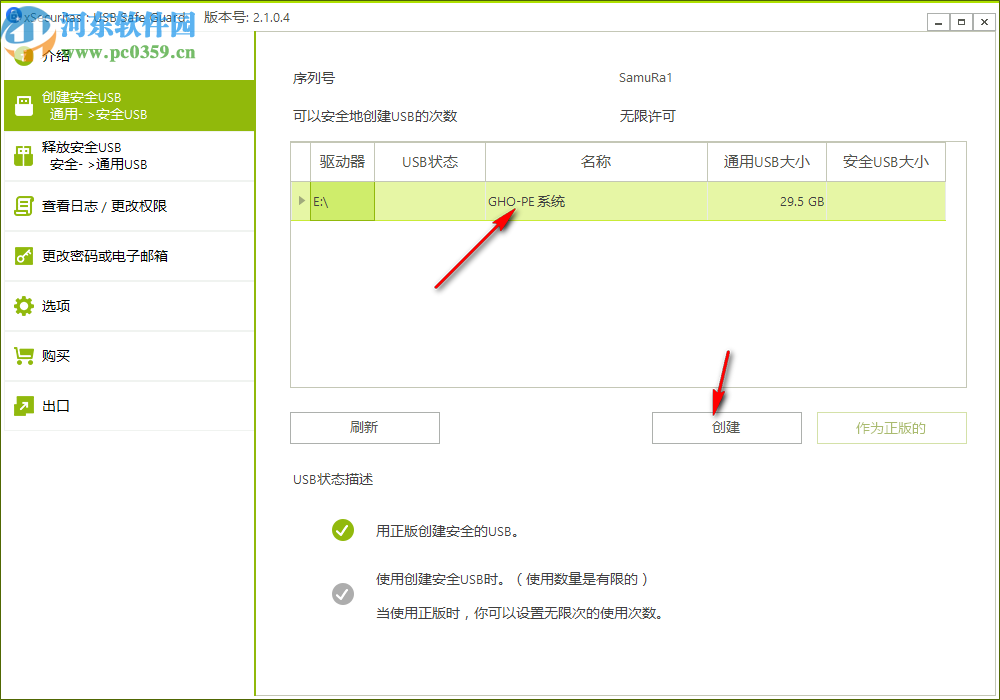
Task: Select the 出口 exit arrow icon
Action: pos(21,406)
